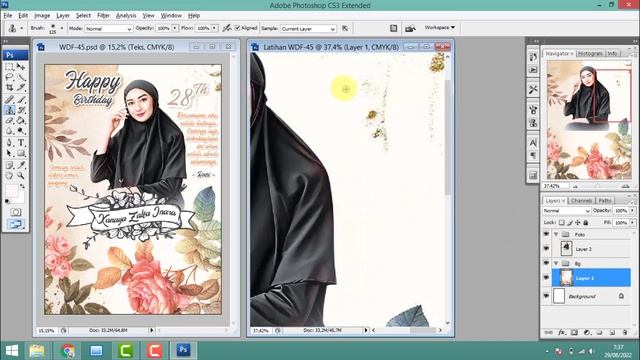The image size is (640, 360).
Task: Switch to the Channels tab
Action: tap(582, 200)
